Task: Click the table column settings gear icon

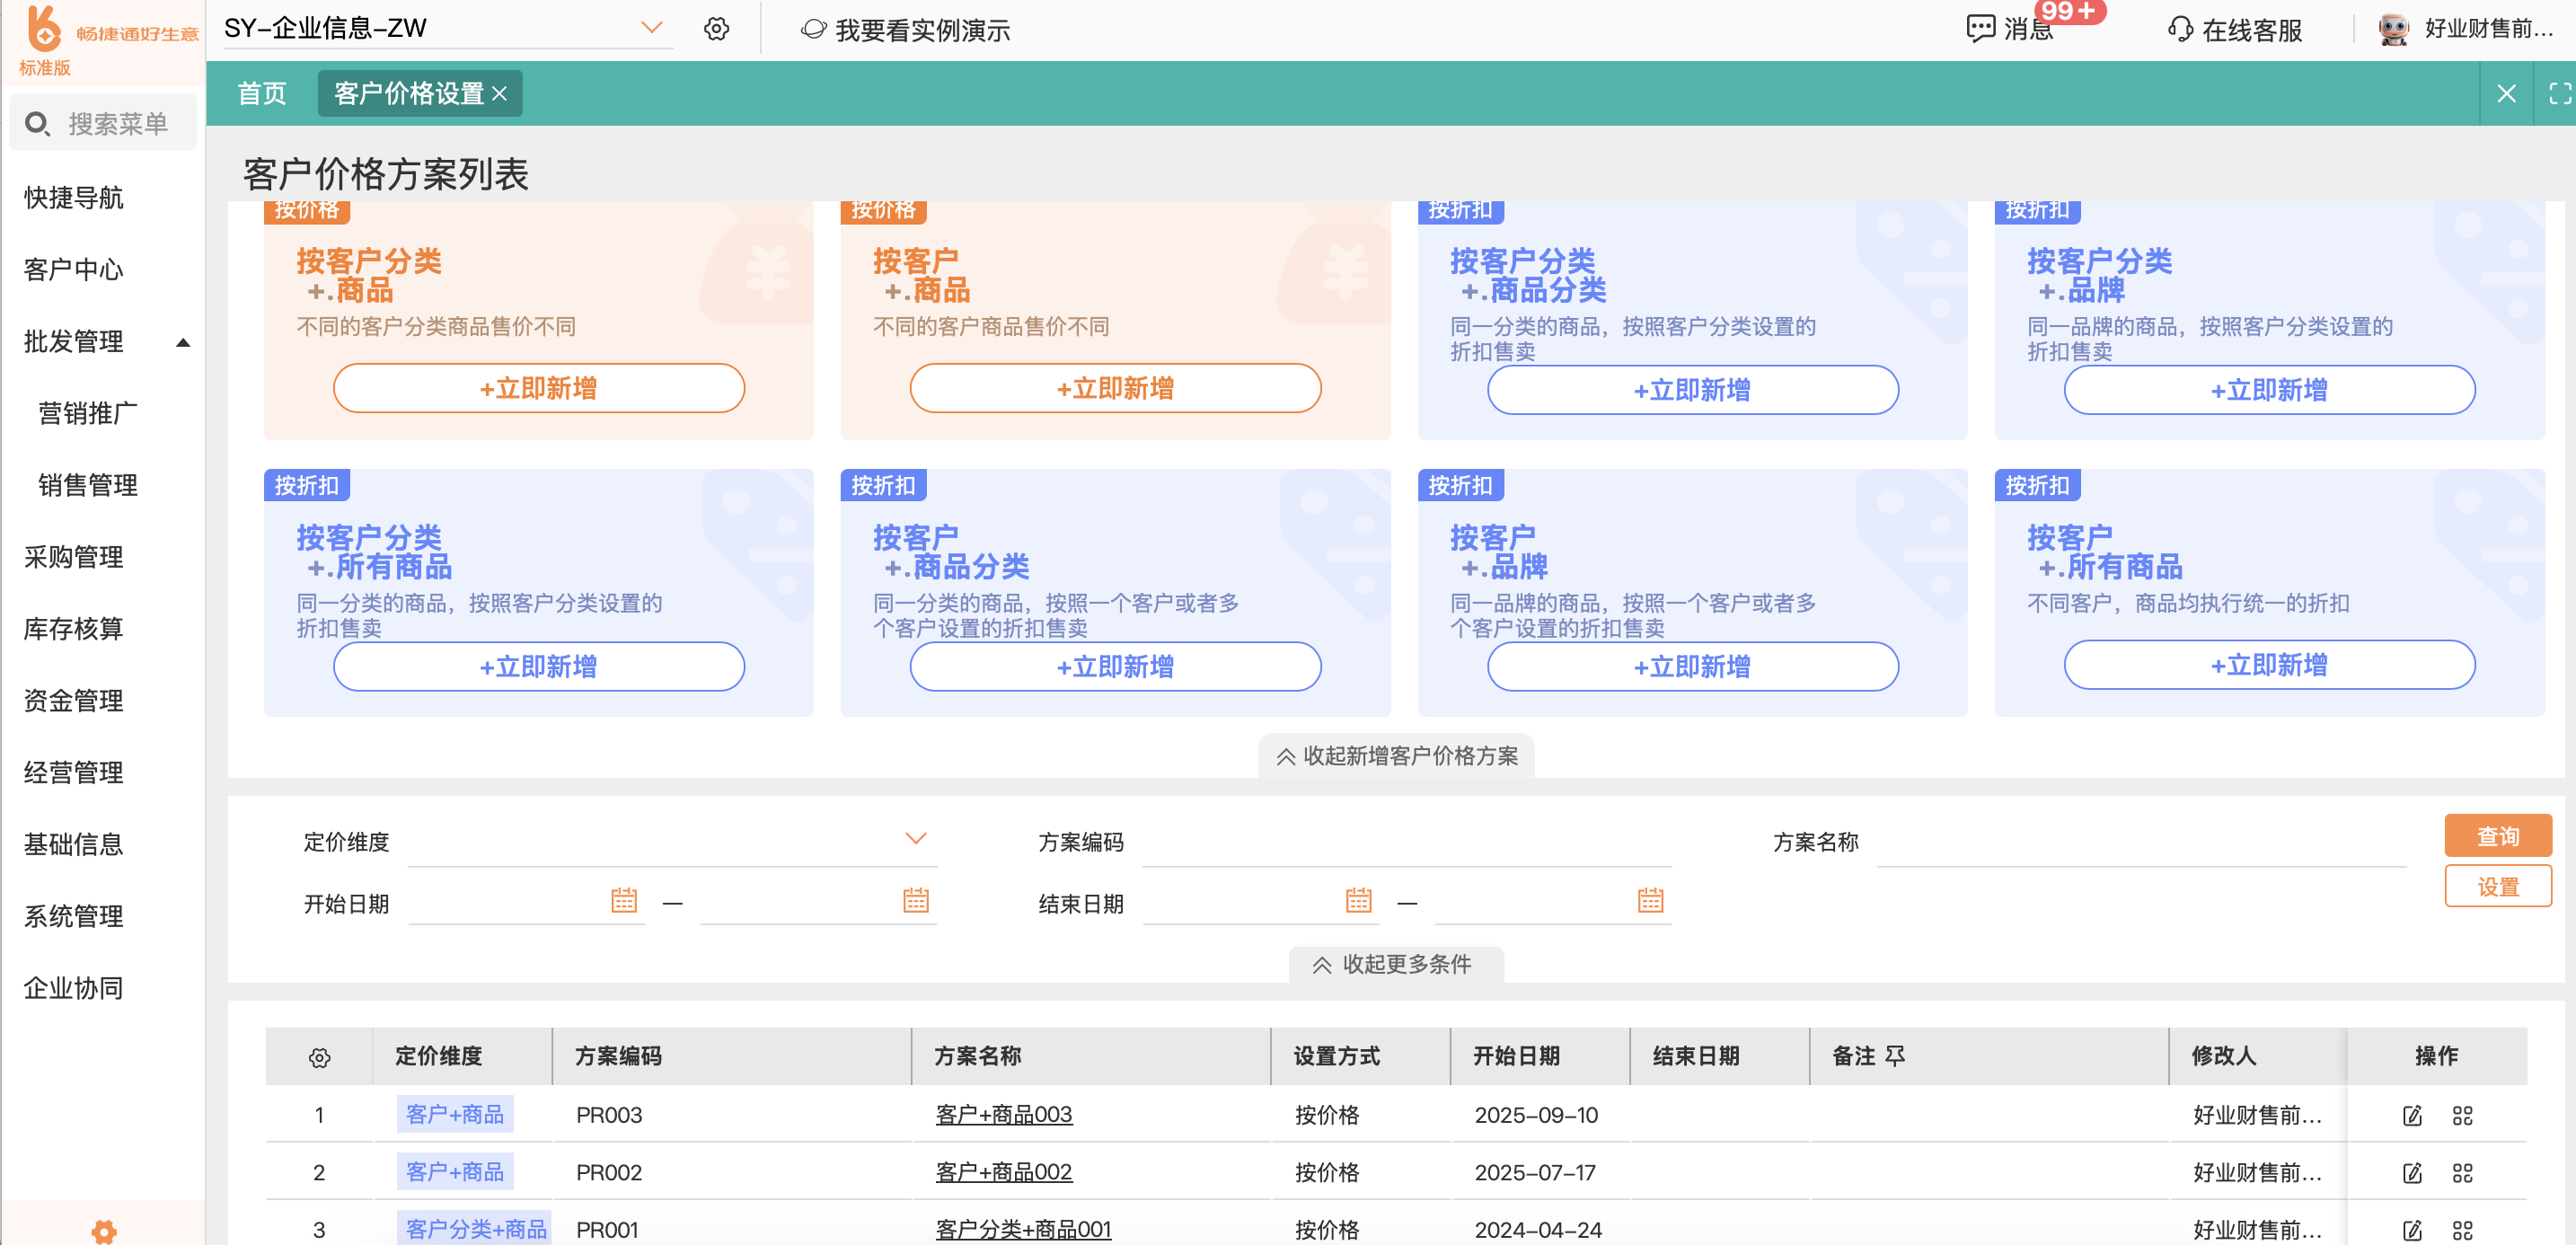Action: click(319, 1057)
